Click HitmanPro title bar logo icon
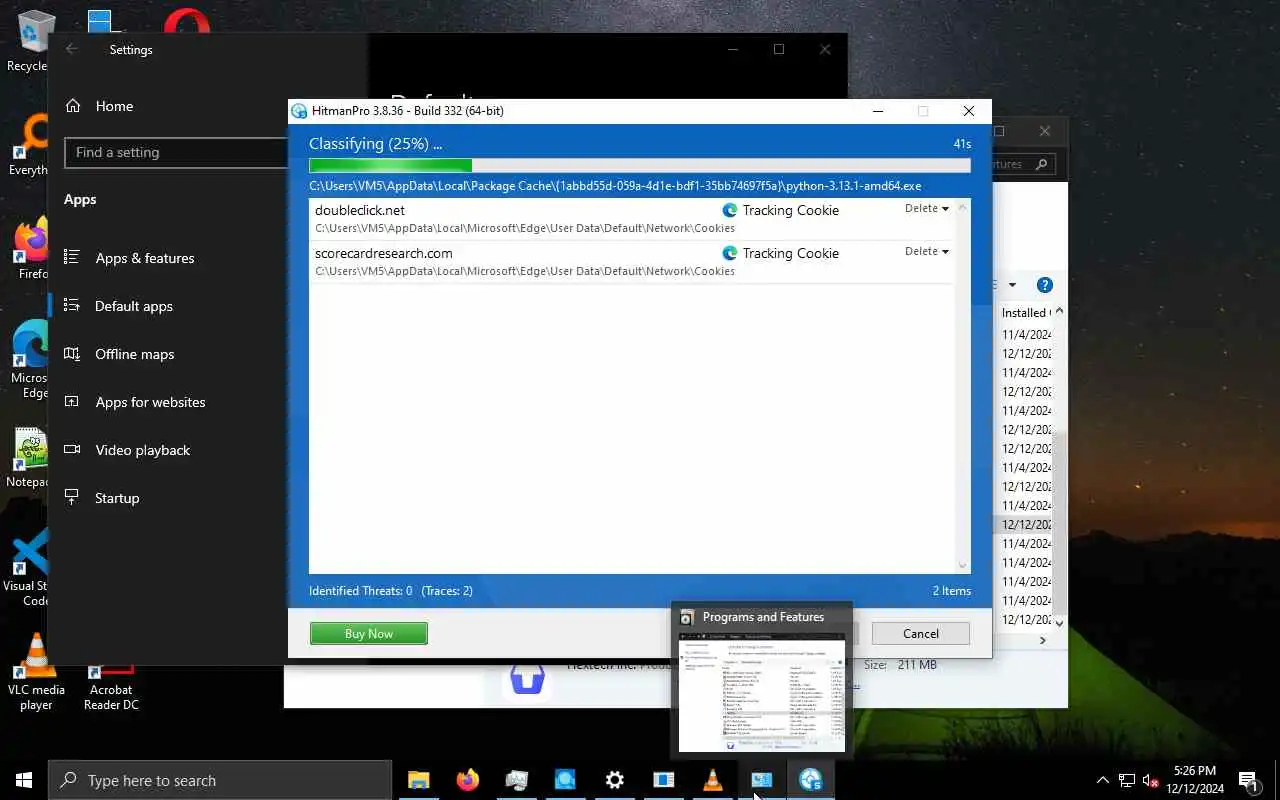 coord(299,111)
